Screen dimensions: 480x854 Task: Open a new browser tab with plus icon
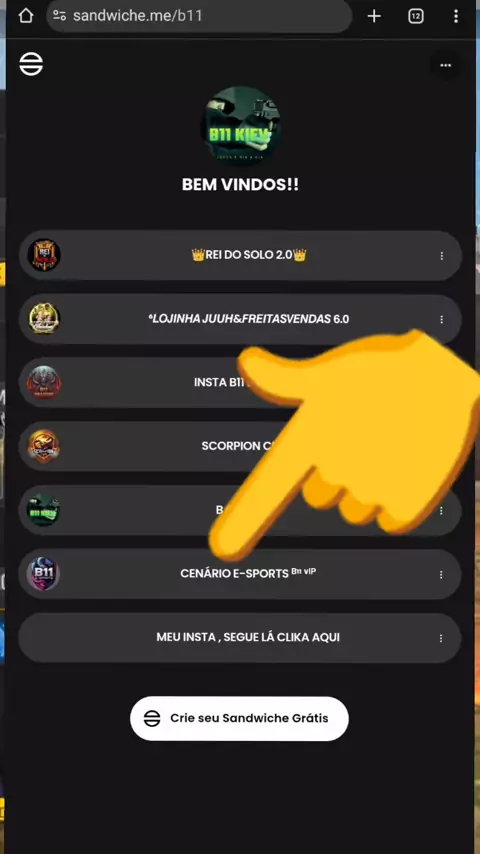374,16
